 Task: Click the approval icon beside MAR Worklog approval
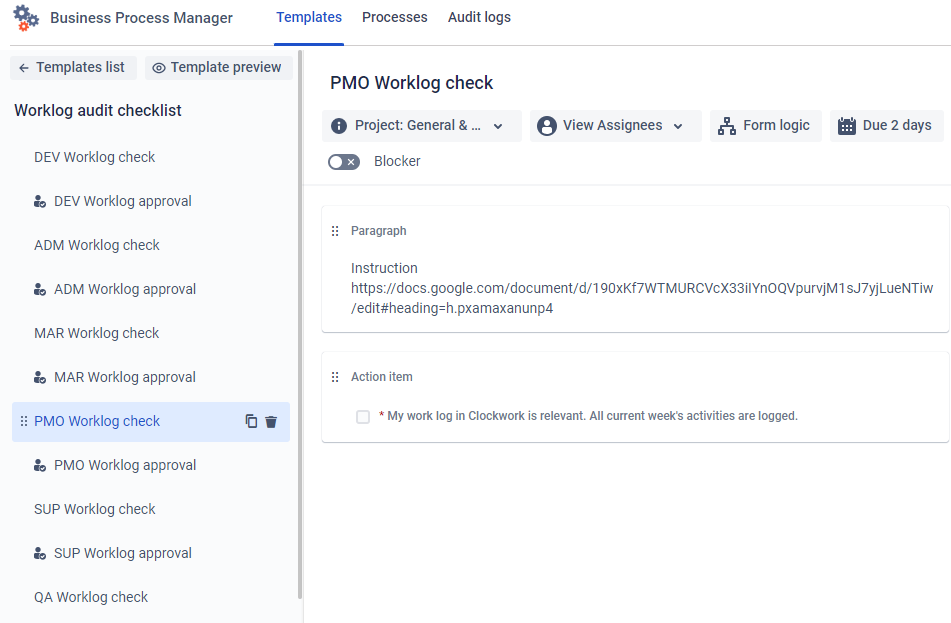(x=40, y=377)
